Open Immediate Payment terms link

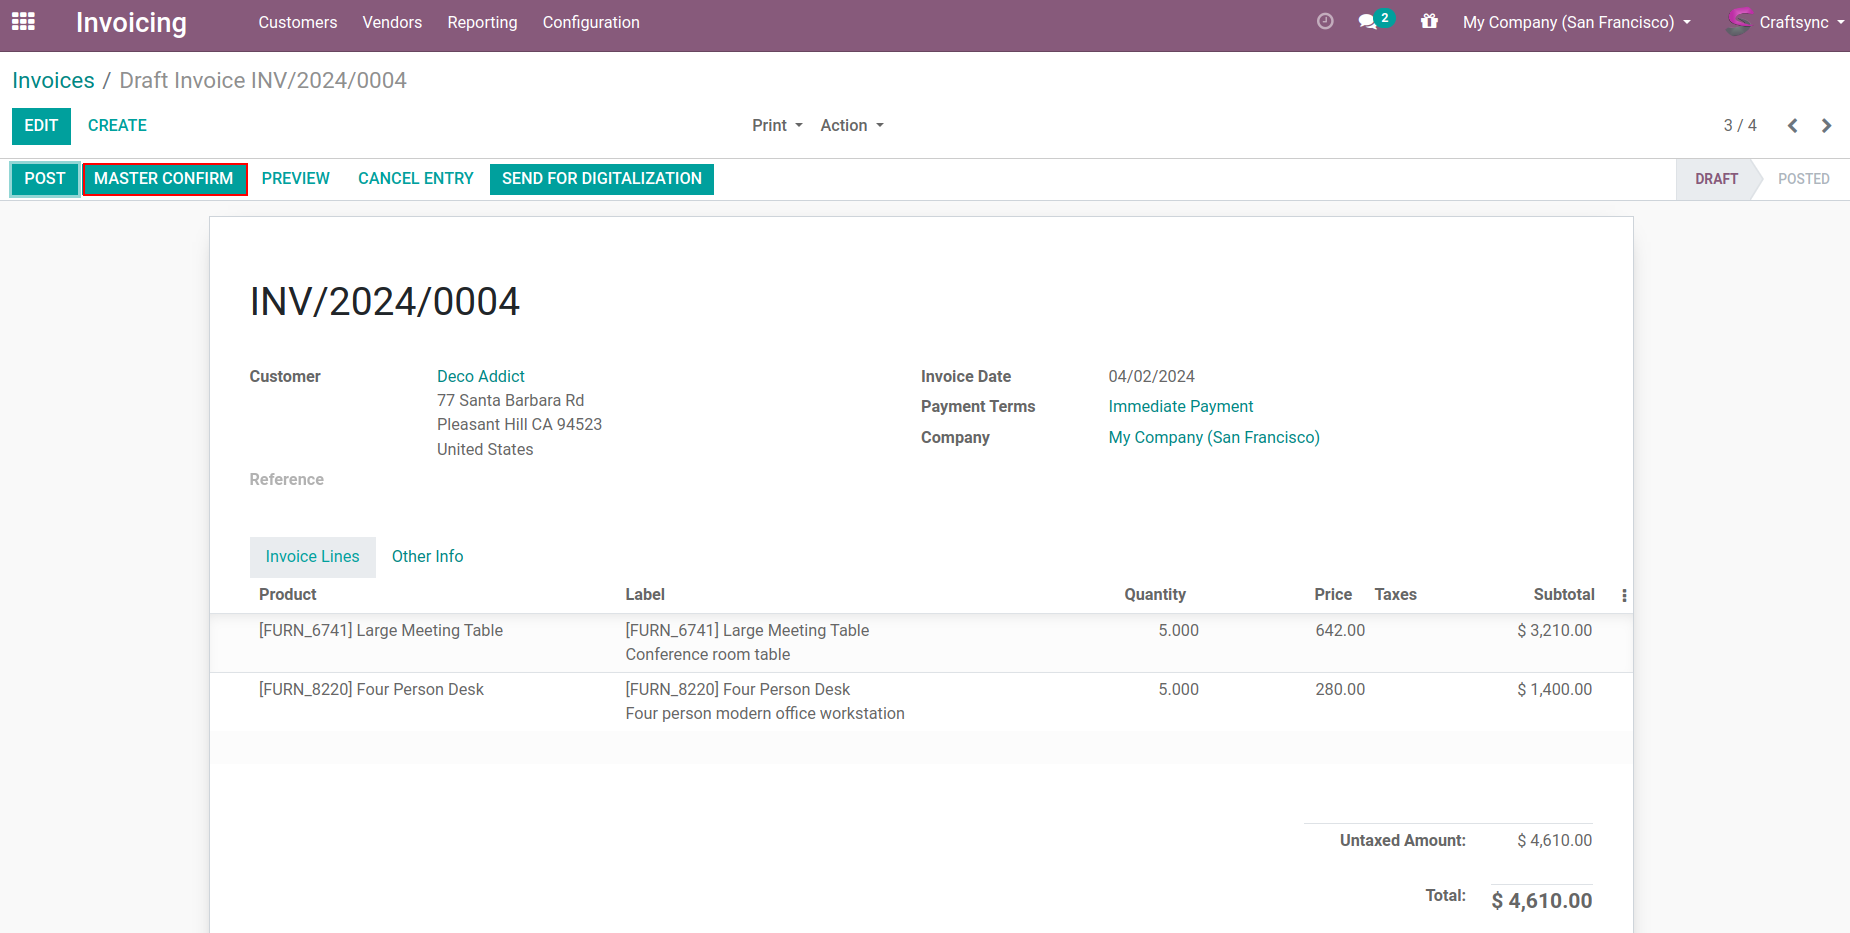click(x=1180, y=407)
